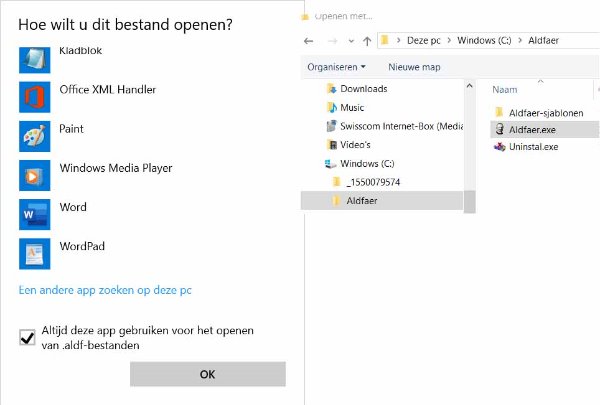The width and height of the screenshot is (600, 405).
Task: Choose the Office XML Handler app icon
Action: click(35, 97)
